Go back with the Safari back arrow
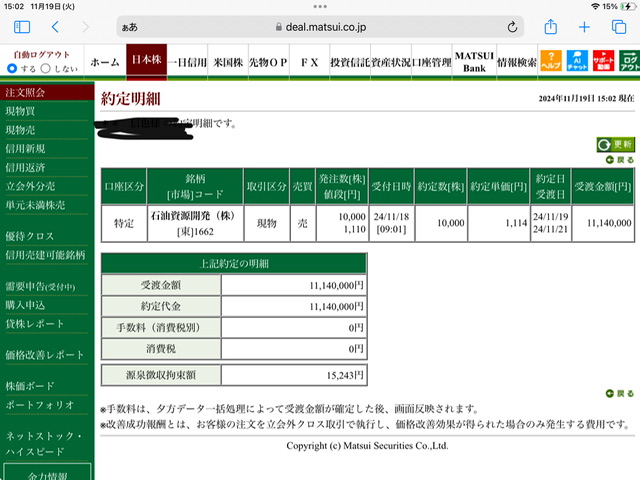 coord(56,27)
